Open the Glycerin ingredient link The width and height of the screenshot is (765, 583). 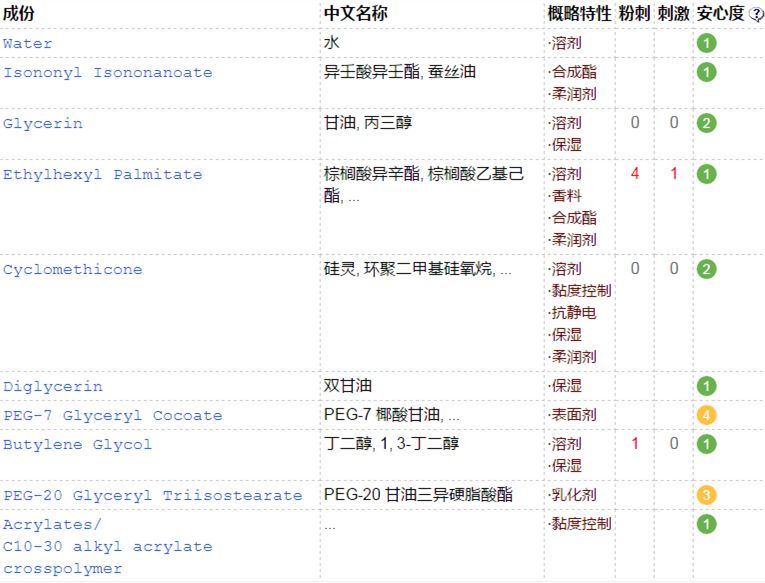pyautogui.click(x=43, y=123)
